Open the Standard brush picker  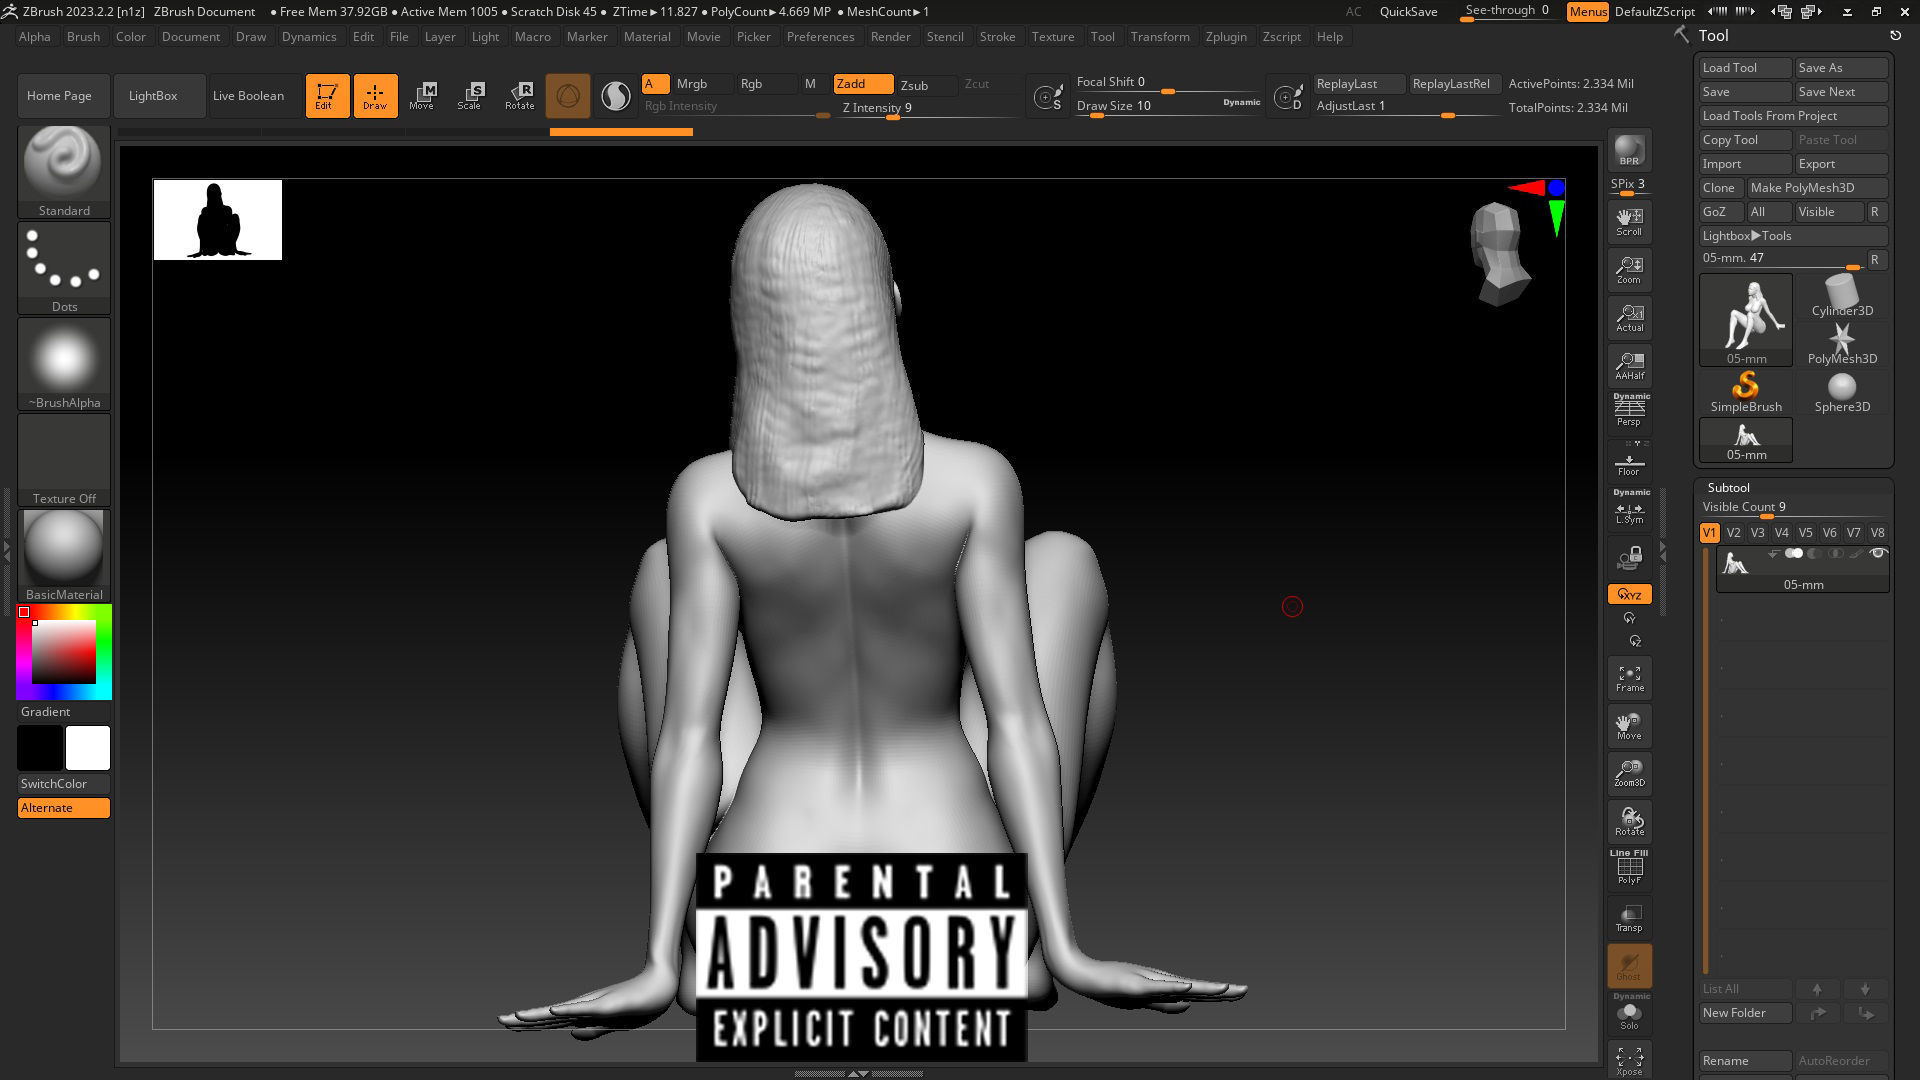64,172
